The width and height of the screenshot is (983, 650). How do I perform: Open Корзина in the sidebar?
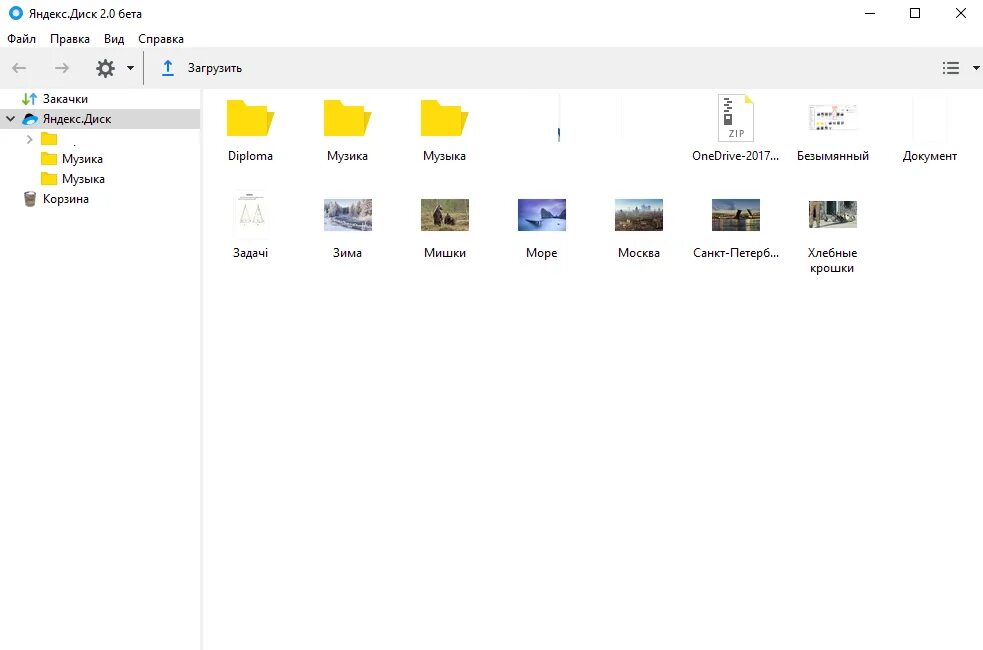tap(65, 199)
